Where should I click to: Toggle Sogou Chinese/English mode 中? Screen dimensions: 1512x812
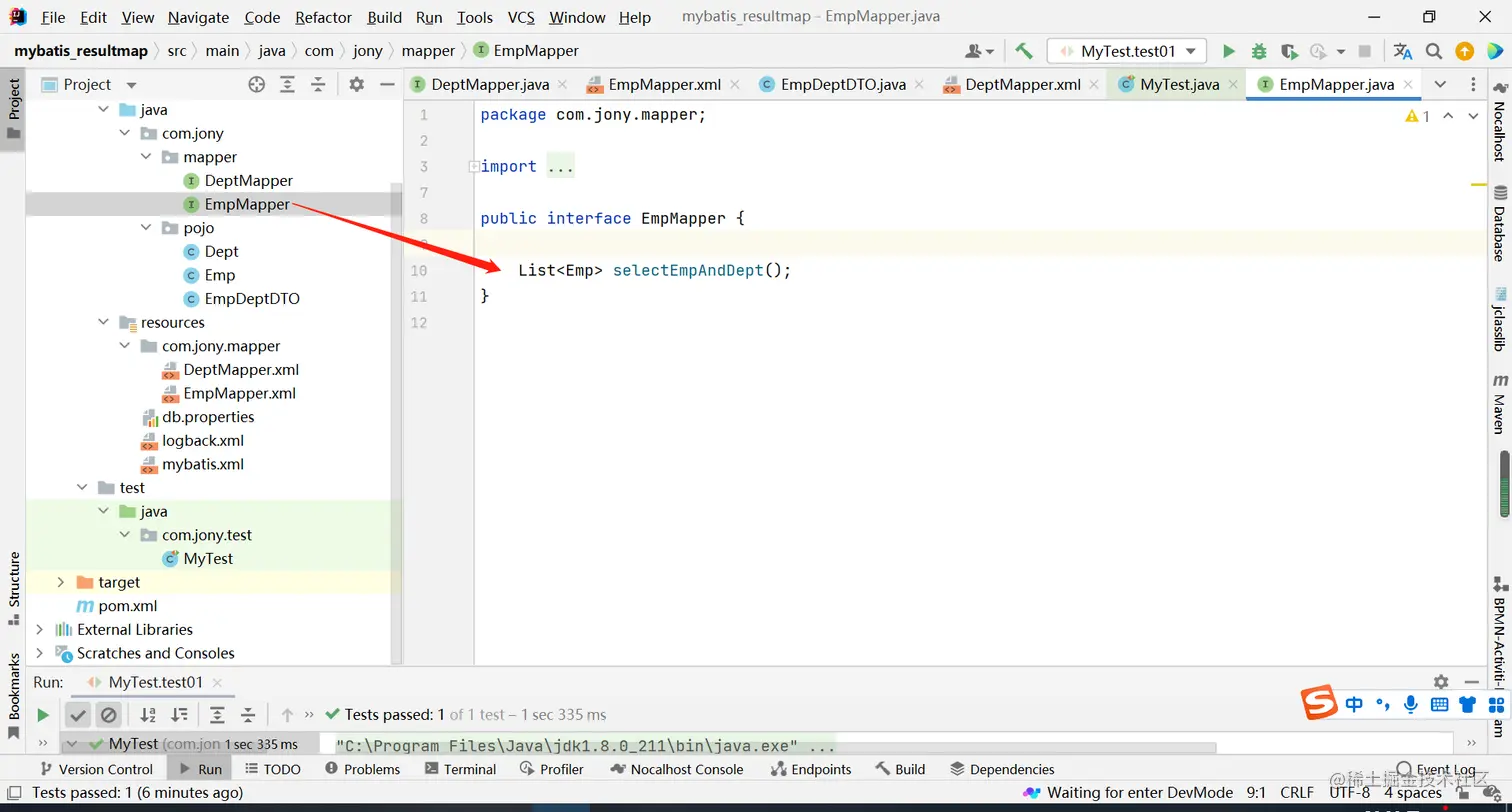1354,704
